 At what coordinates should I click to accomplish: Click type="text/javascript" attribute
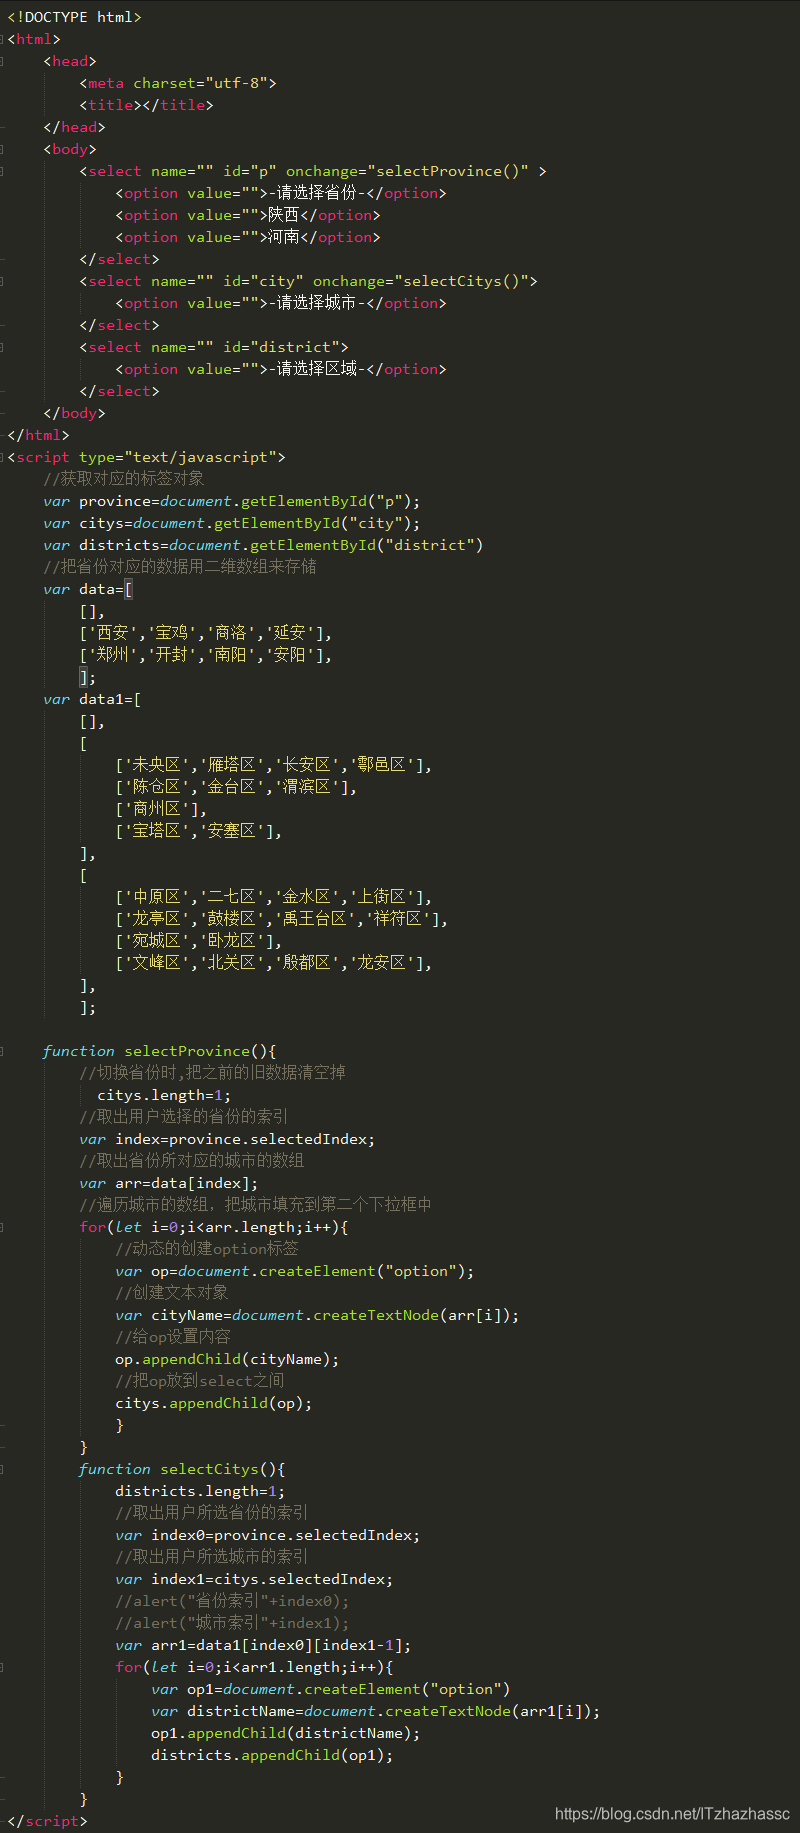coord(178,457)
